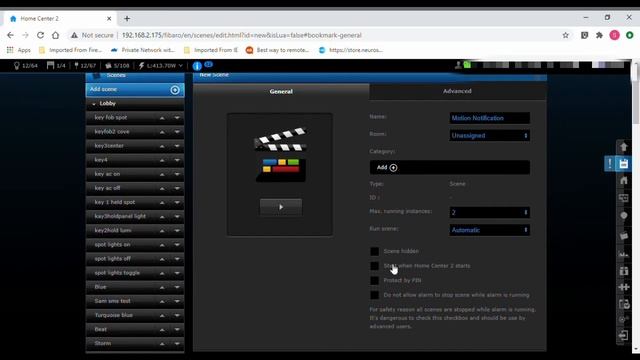640x360 pixels.
Task: Click the lightning bolt power consumption icon
Action: 142,65
